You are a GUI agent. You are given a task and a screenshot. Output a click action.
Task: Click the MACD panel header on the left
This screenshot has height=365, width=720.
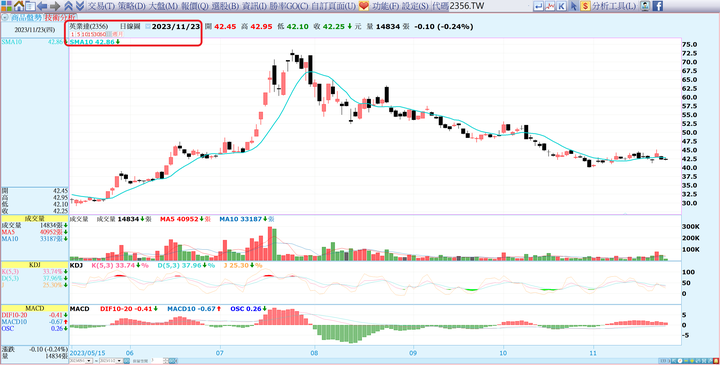[34, 309]
